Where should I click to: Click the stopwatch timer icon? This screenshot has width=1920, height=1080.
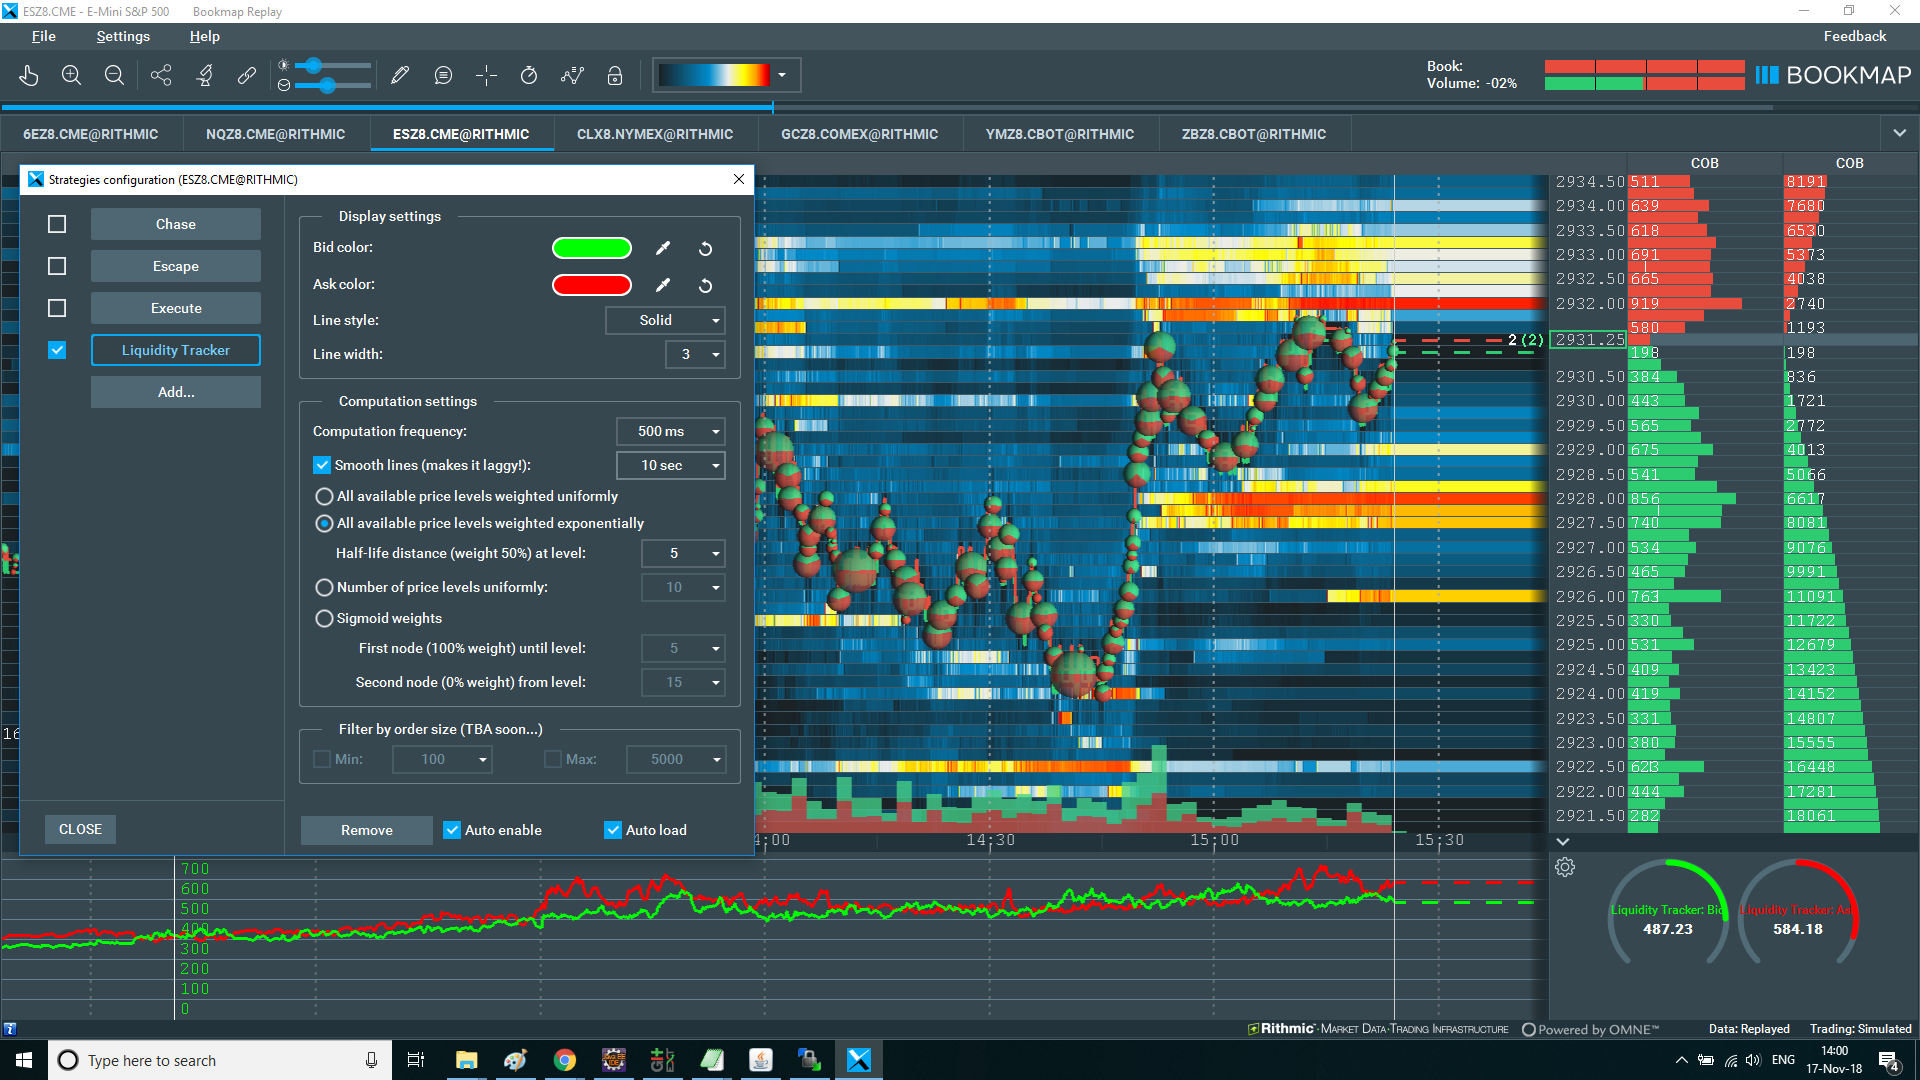pos(529,76)
